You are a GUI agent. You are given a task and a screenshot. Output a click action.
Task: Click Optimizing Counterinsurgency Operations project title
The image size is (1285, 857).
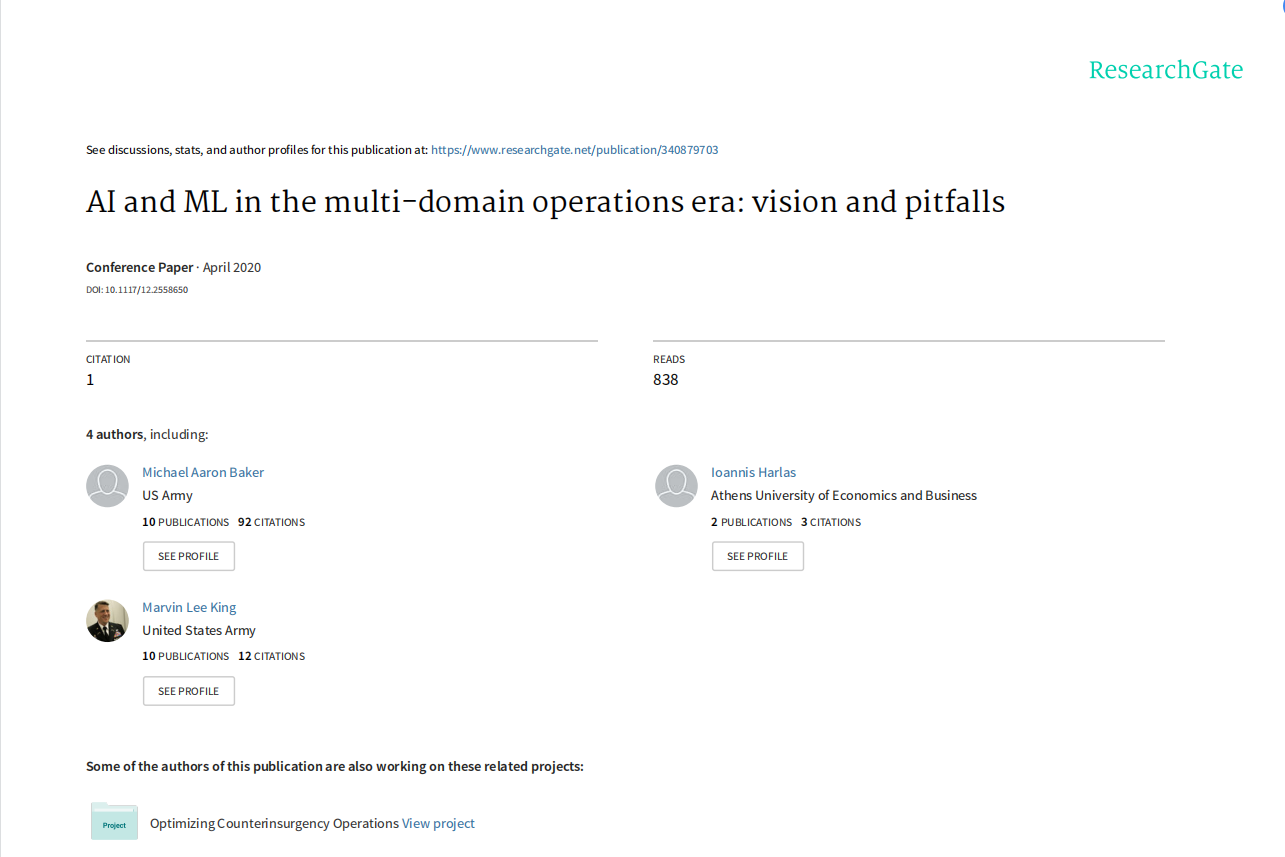pyautogui.click(x=274, y=824)
